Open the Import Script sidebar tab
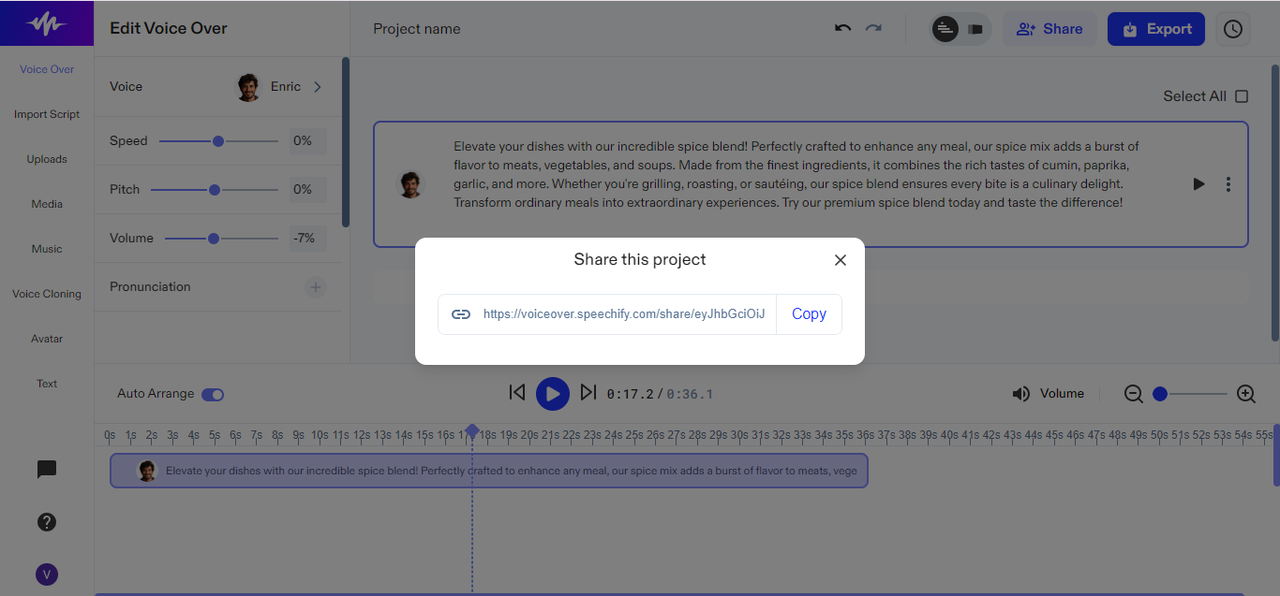 47,114
